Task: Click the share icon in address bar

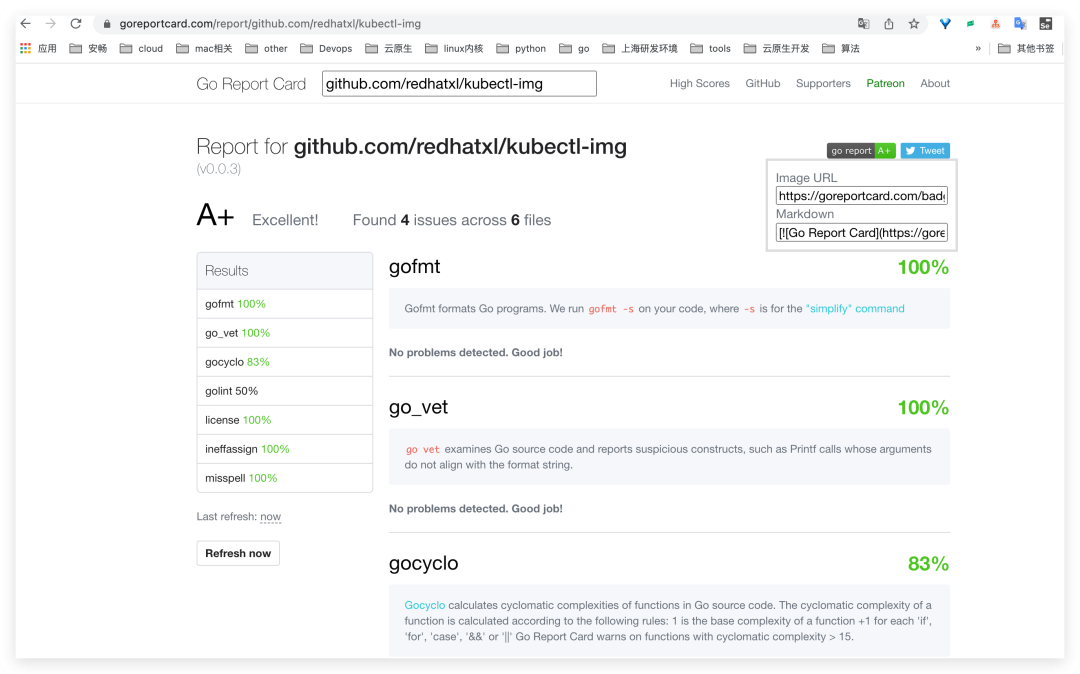Action: coord(889,24)
